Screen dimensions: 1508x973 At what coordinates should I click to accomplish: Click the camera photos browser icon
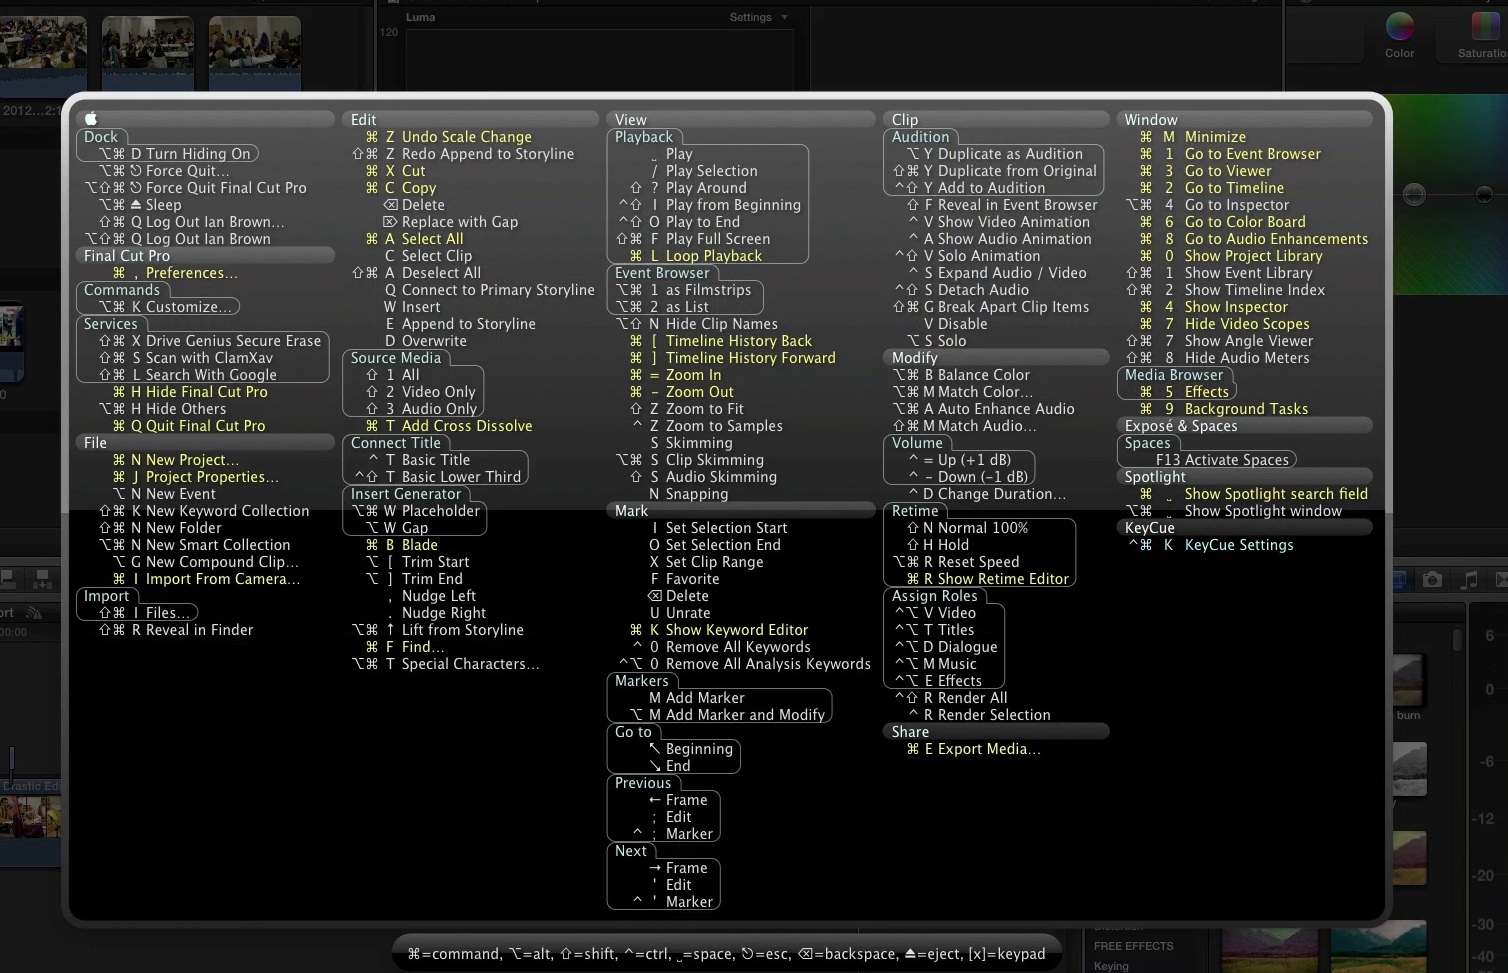1432,579
